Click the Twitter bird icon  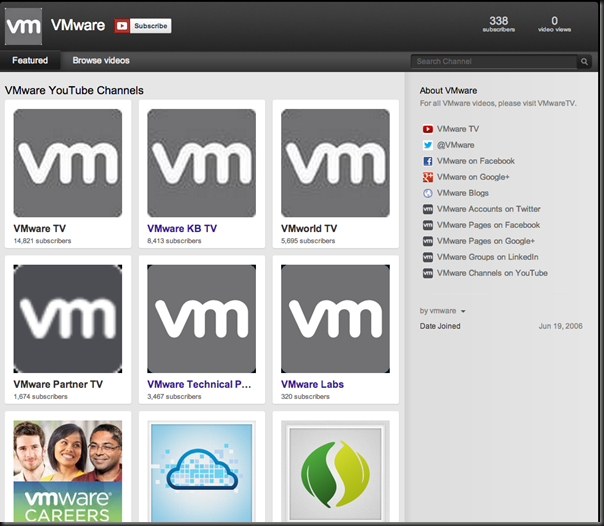click(428, 145)
